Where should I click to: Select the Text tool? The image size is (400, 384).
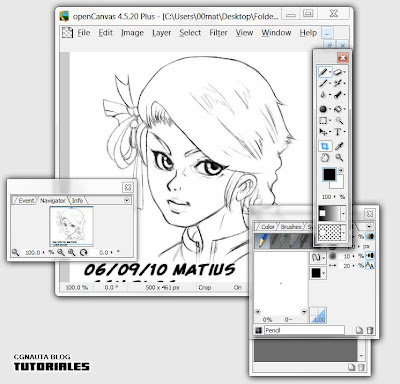(x=338, y=132)
